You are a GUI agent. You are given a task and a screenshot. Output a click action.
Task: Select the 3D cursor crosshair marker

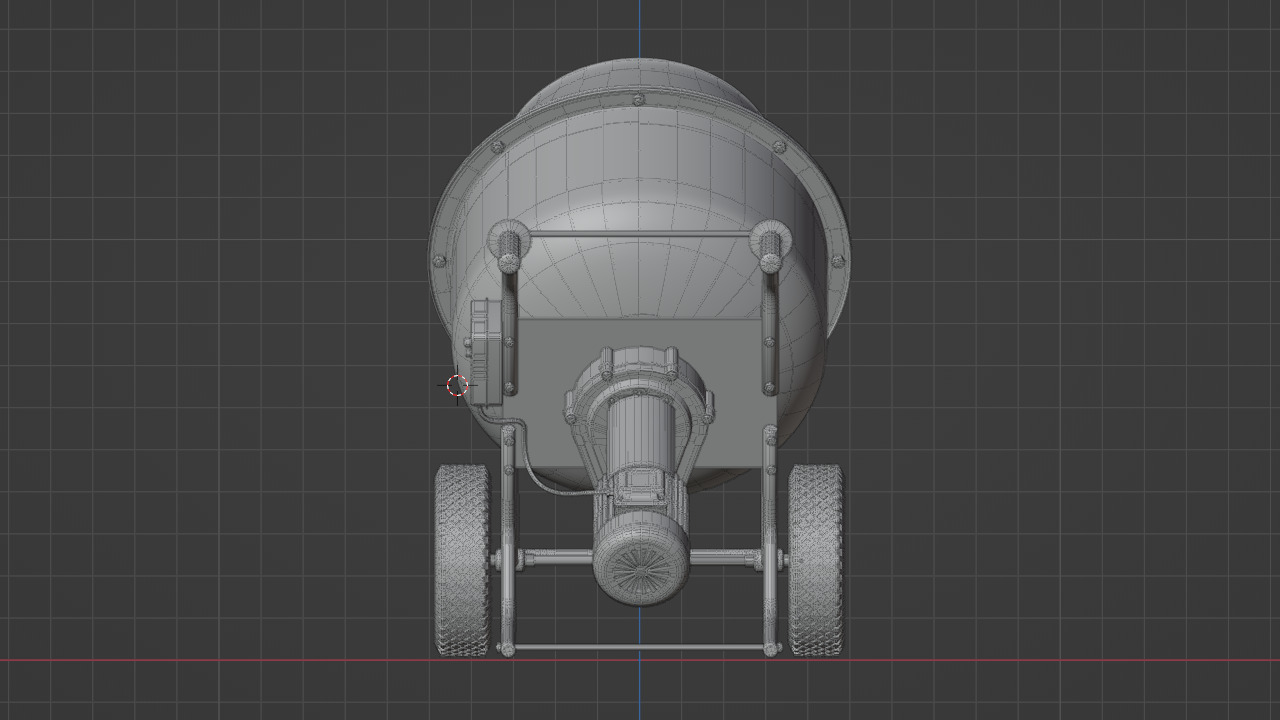tap(457, 386)
